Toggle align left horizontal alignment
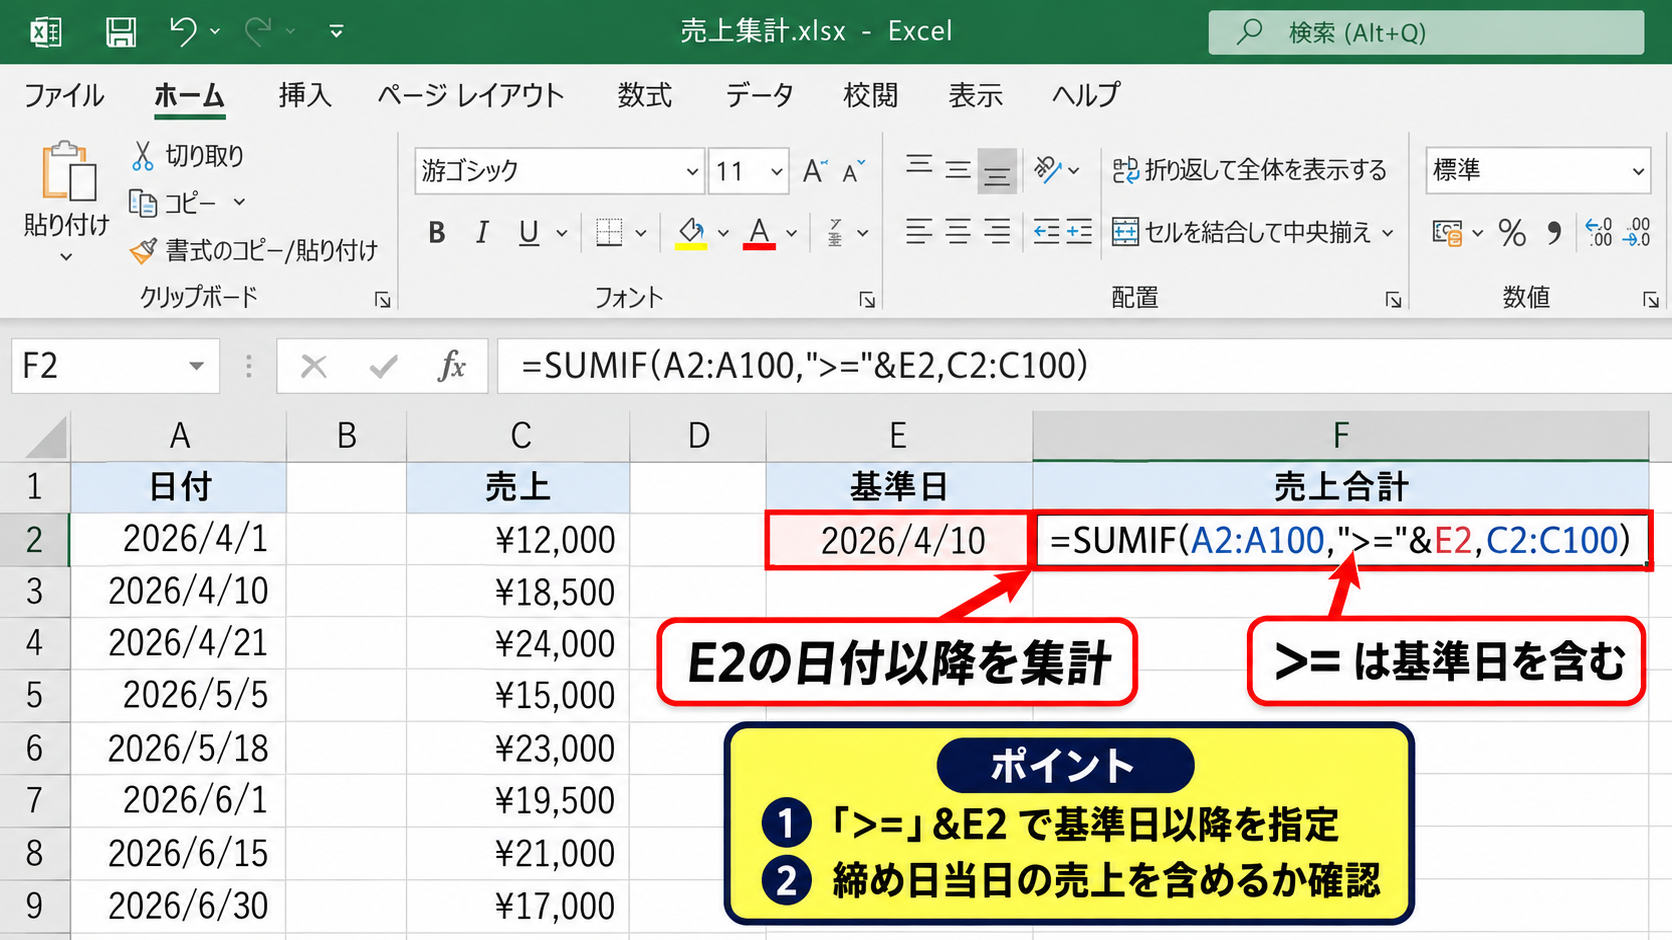The width and height of the screenshot is (1672, 940). (919, 232)
